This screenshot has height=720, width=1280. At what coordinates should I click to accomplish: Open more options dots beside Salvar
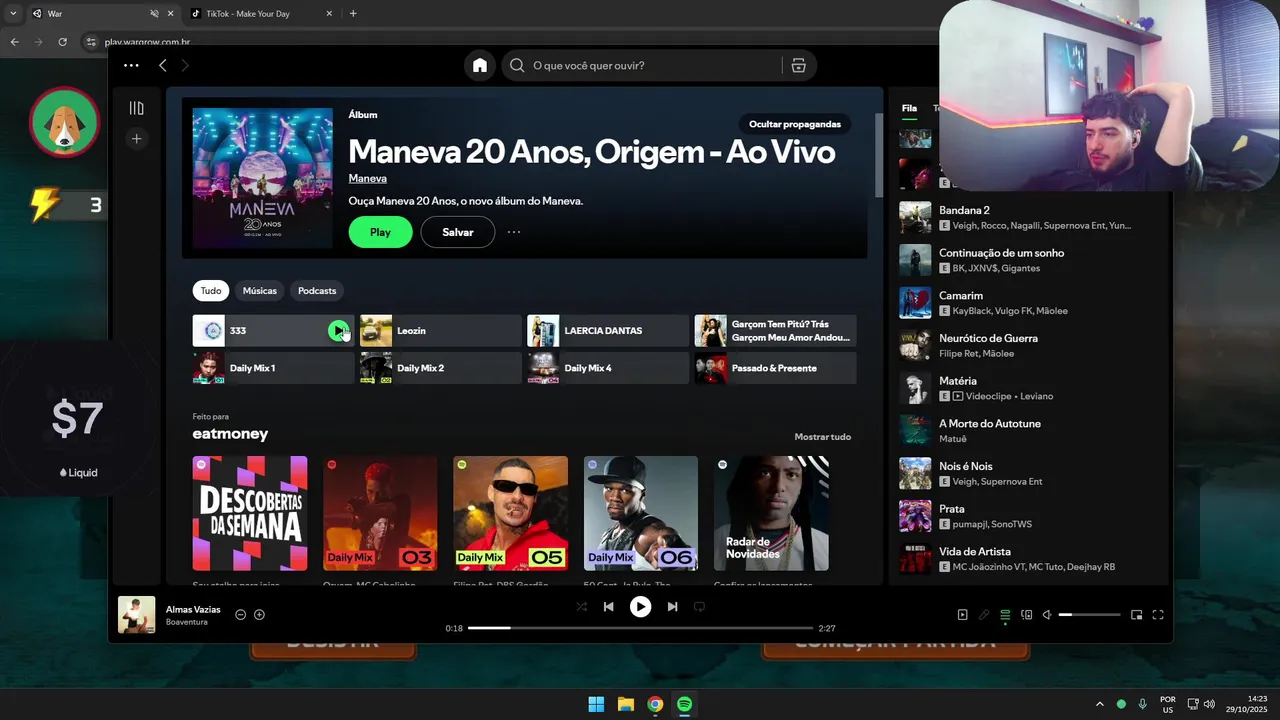tap(514, 232)
